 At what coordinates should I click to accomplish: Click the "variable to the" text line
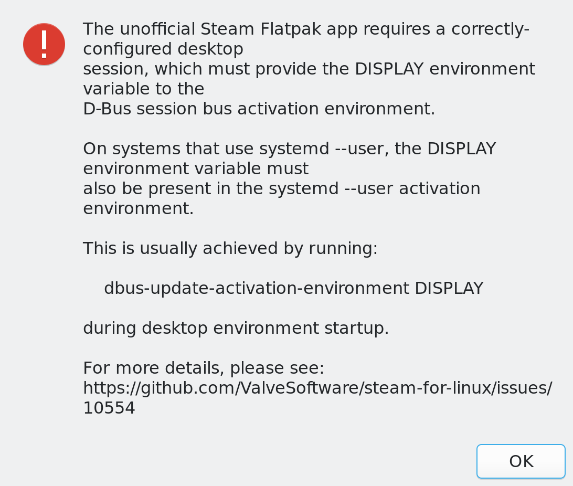pyautogui.click(x=144, y=89)
